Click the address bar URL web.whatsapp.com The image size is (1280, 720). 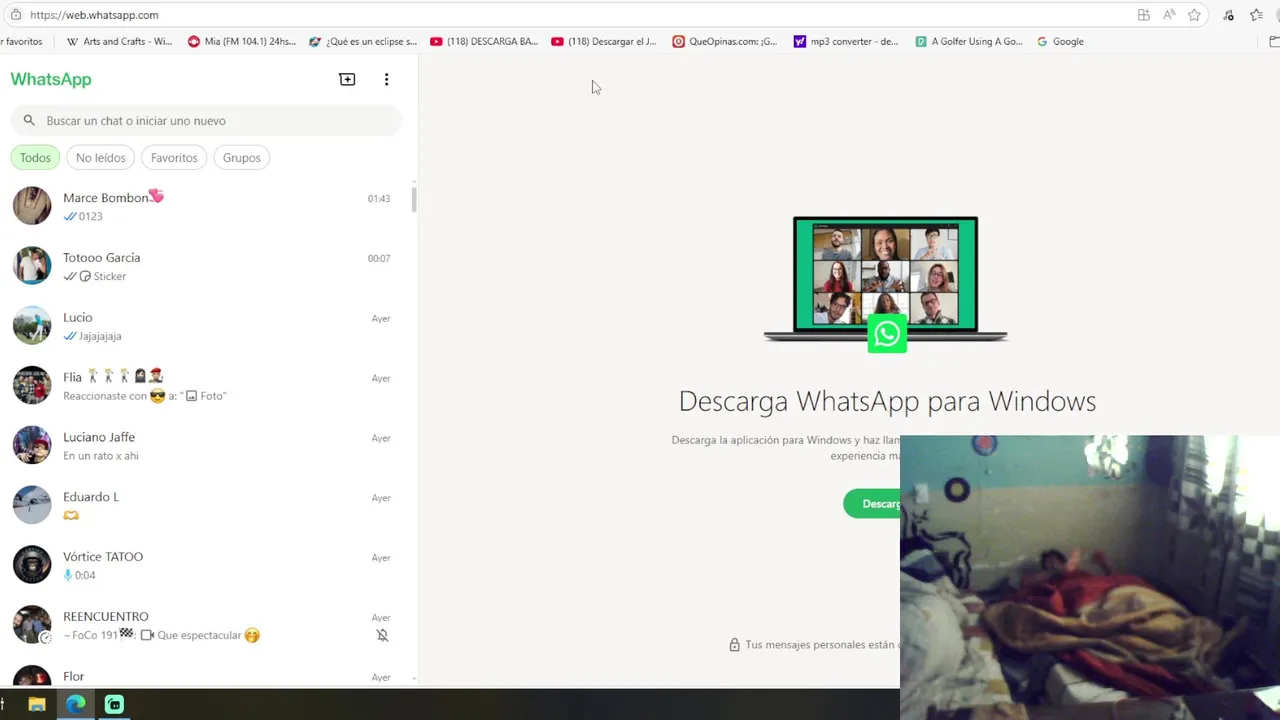[x=94, y=15]
